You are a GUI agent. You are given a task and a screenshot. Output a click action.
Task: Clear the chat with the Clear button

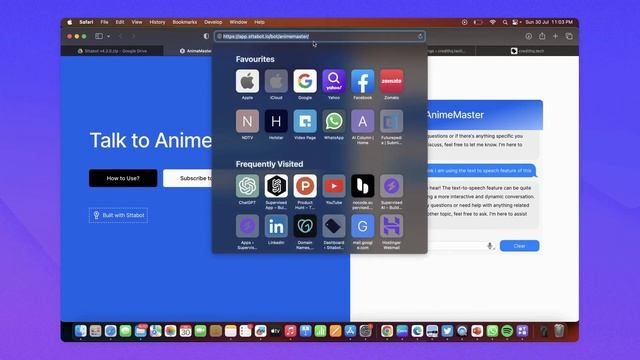pos(519,246)
